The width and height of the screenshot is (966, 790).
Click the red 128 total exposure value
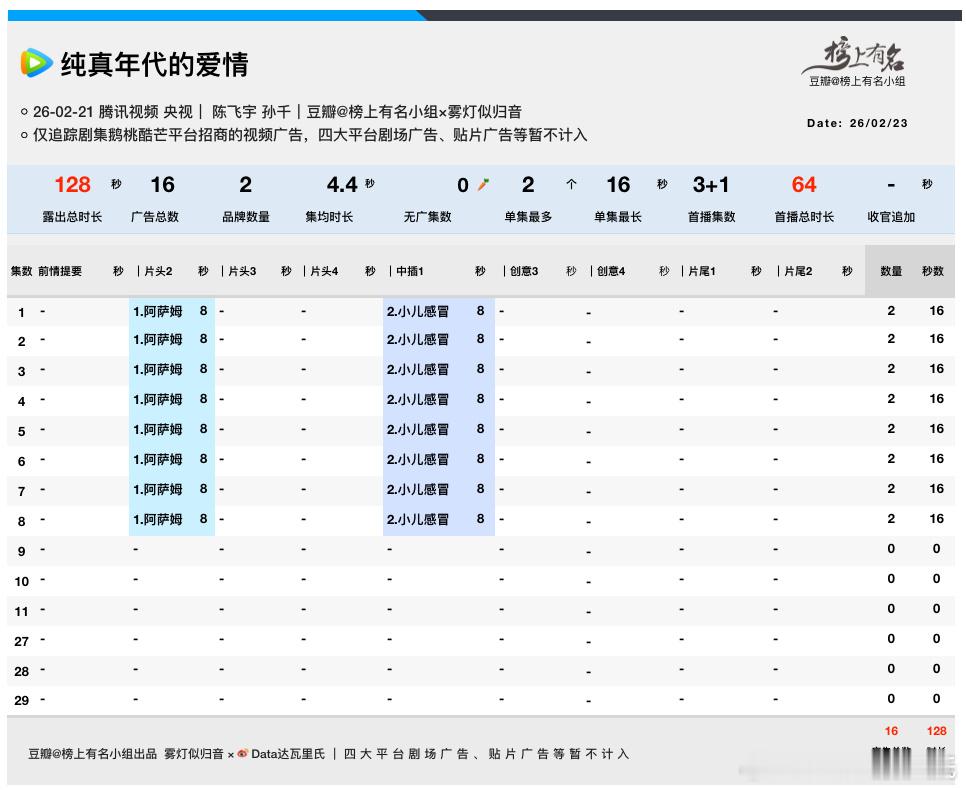point(73,184)
